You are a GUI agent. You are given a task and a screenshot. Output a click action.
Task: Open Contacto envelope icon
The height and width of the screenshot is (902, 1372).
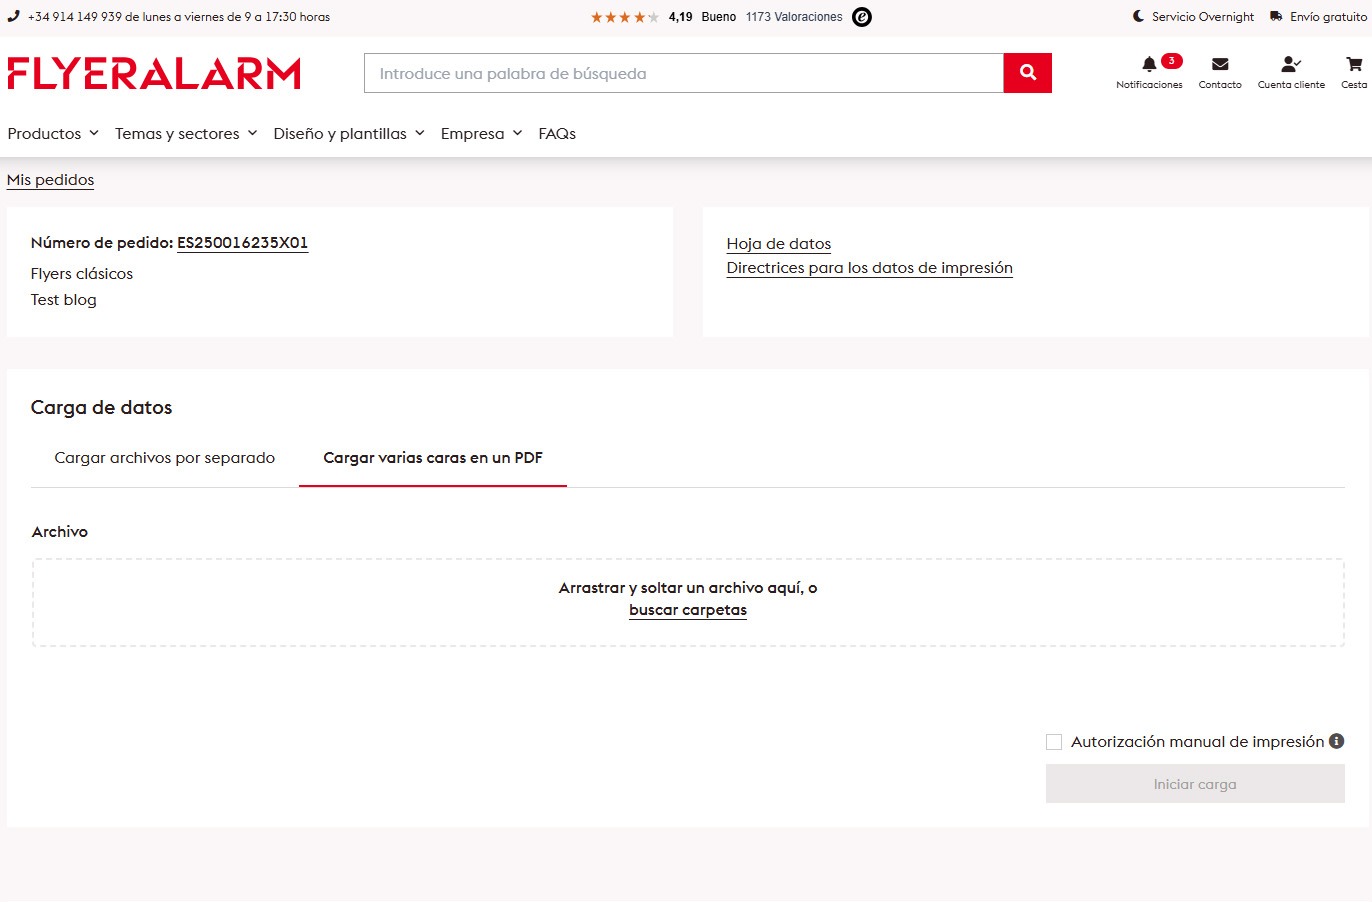coord(1220,65)
